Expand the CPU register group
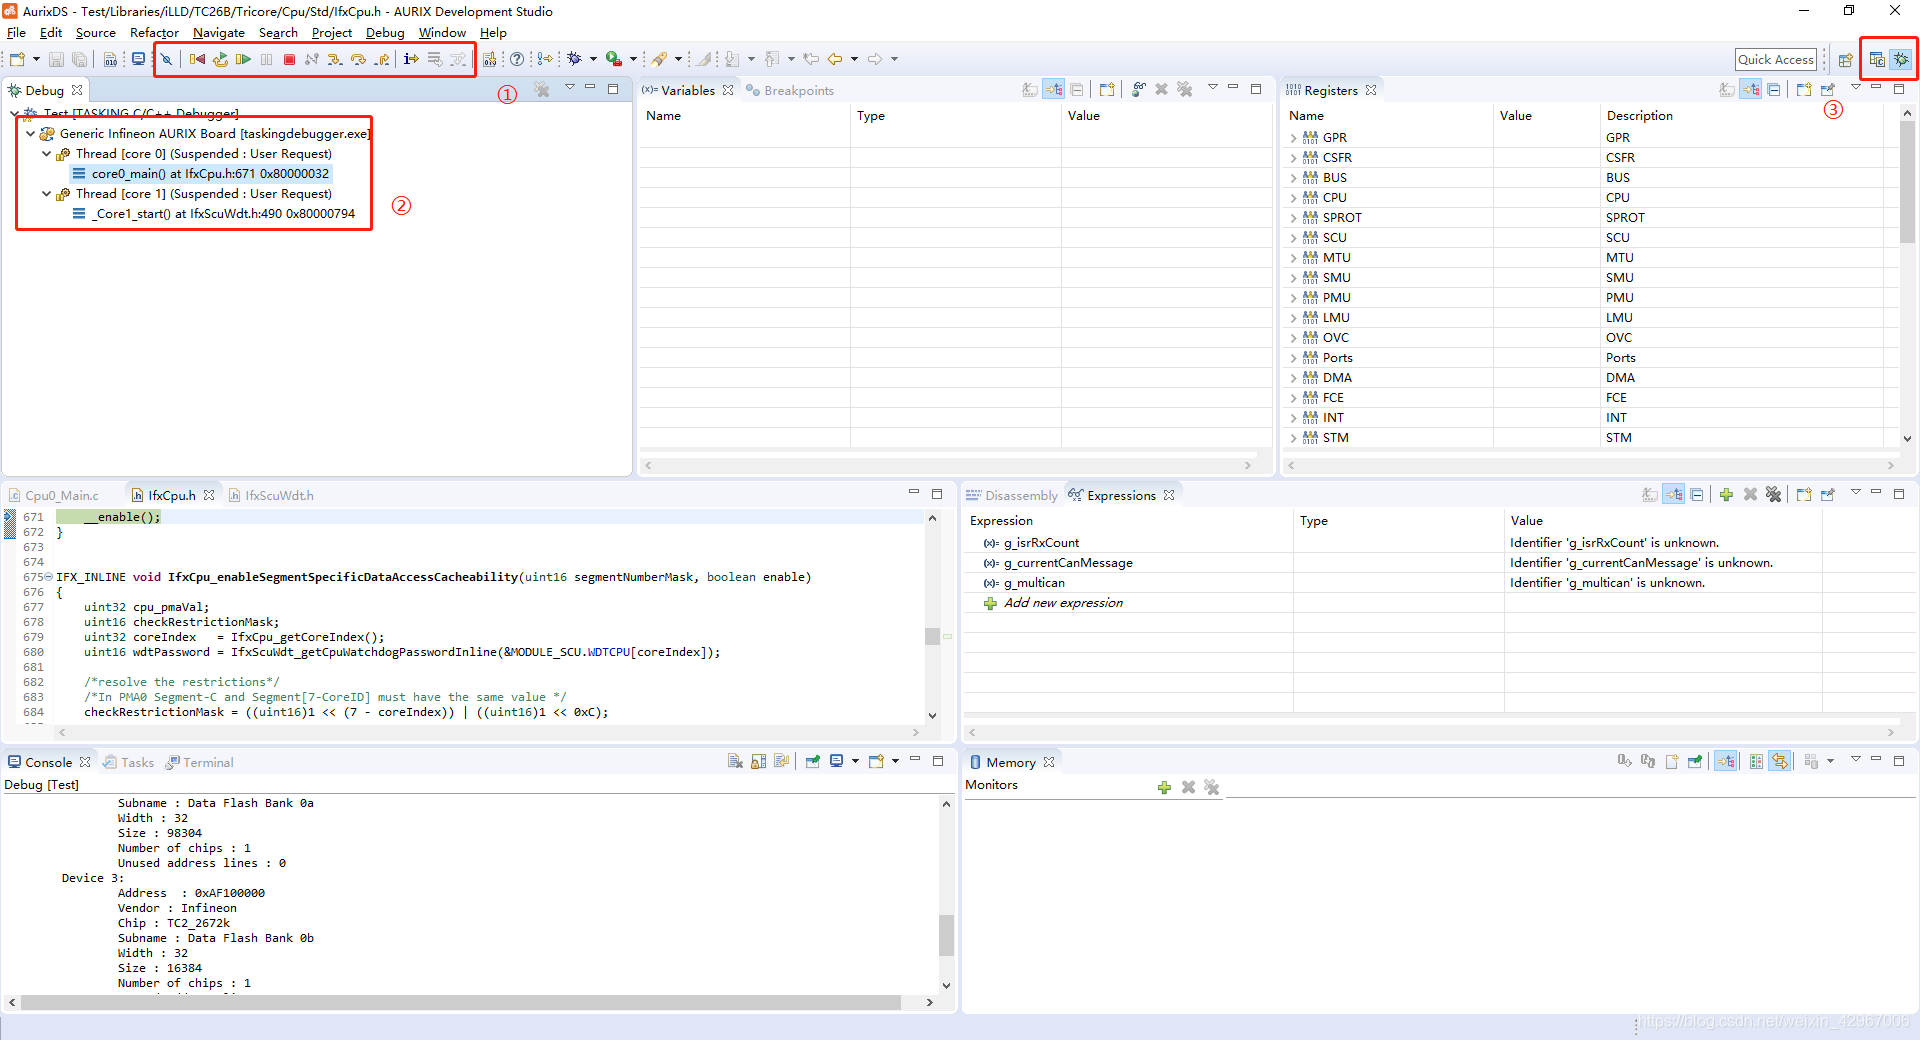 pos(1293,198)
